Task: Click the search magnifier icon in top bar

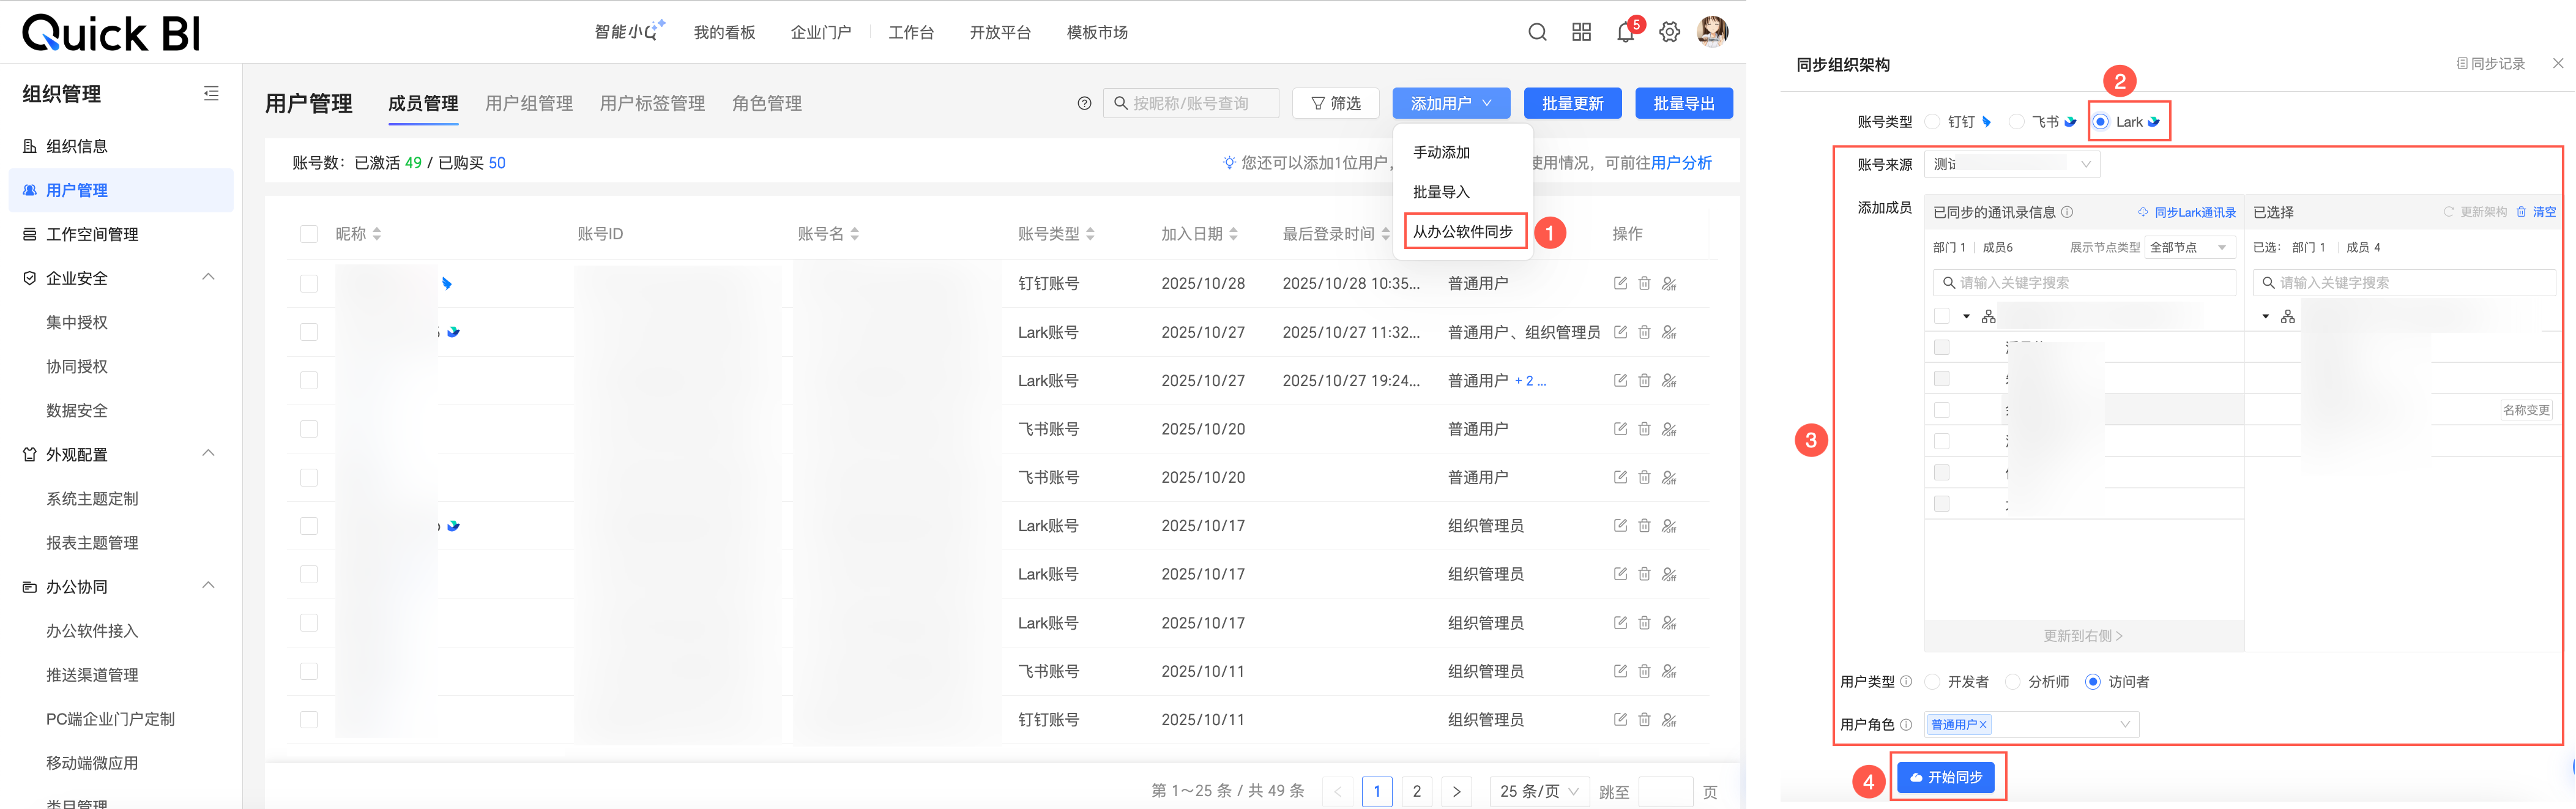Action: (1537, 32)
